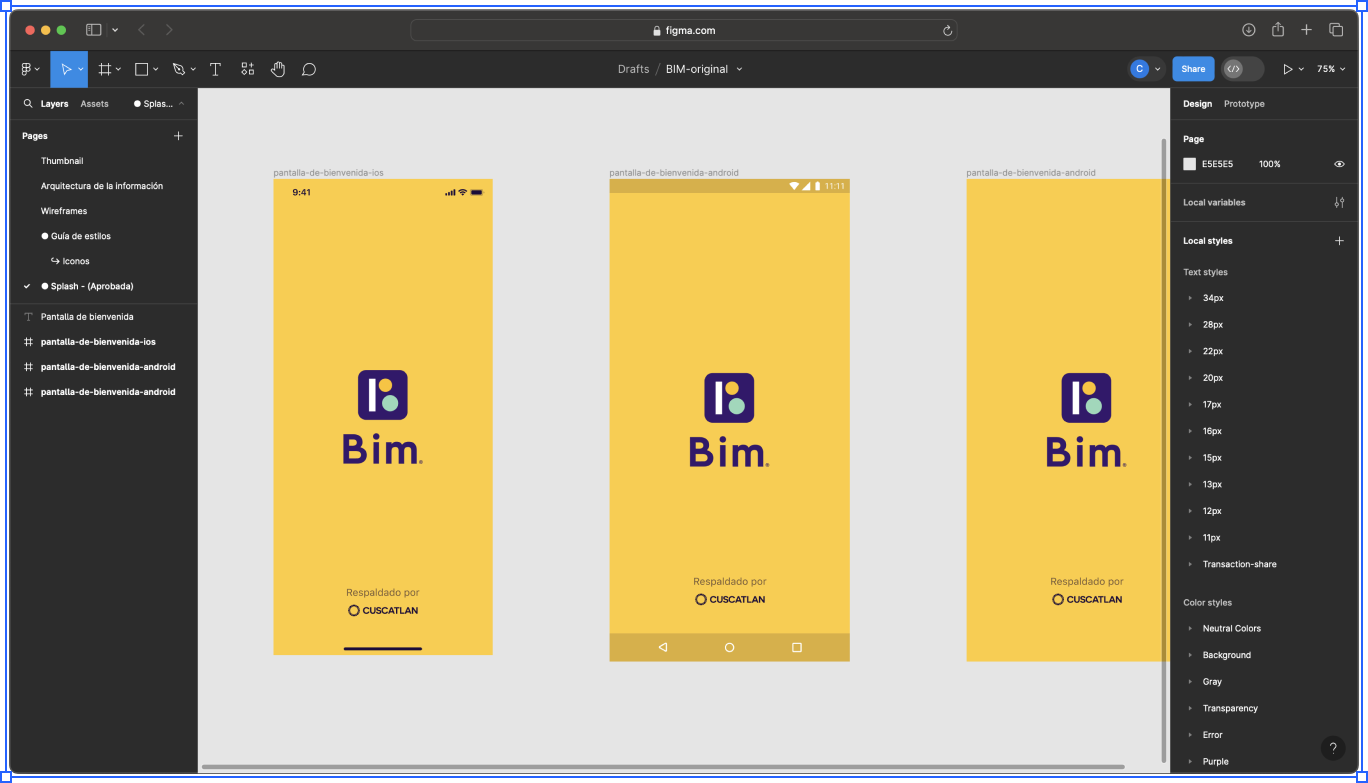Toggle page background color visibility eye
This screenshot has height=783, width=1368.
(x=1339, y=164)
